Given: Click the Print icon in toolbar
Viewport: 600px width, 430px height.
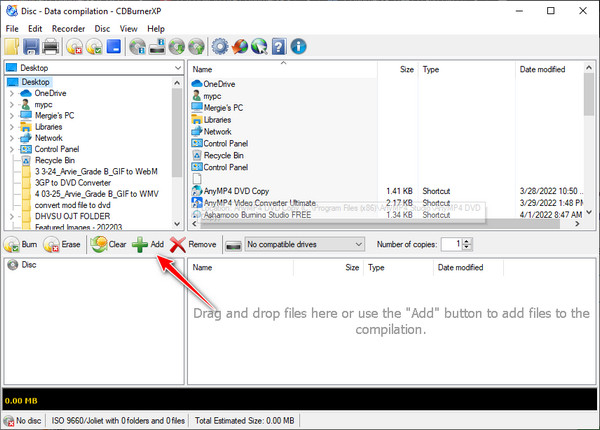Looking at the screenshot, I should [51, 47].
